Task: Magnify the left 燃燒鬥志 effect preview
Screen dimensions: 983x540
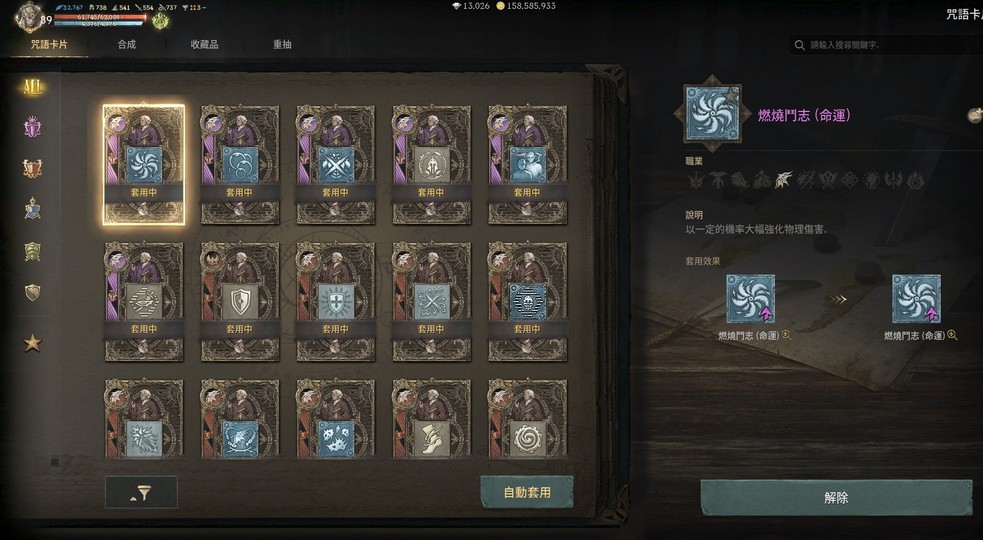Action: pyautogui.click(x=786, y=336)
